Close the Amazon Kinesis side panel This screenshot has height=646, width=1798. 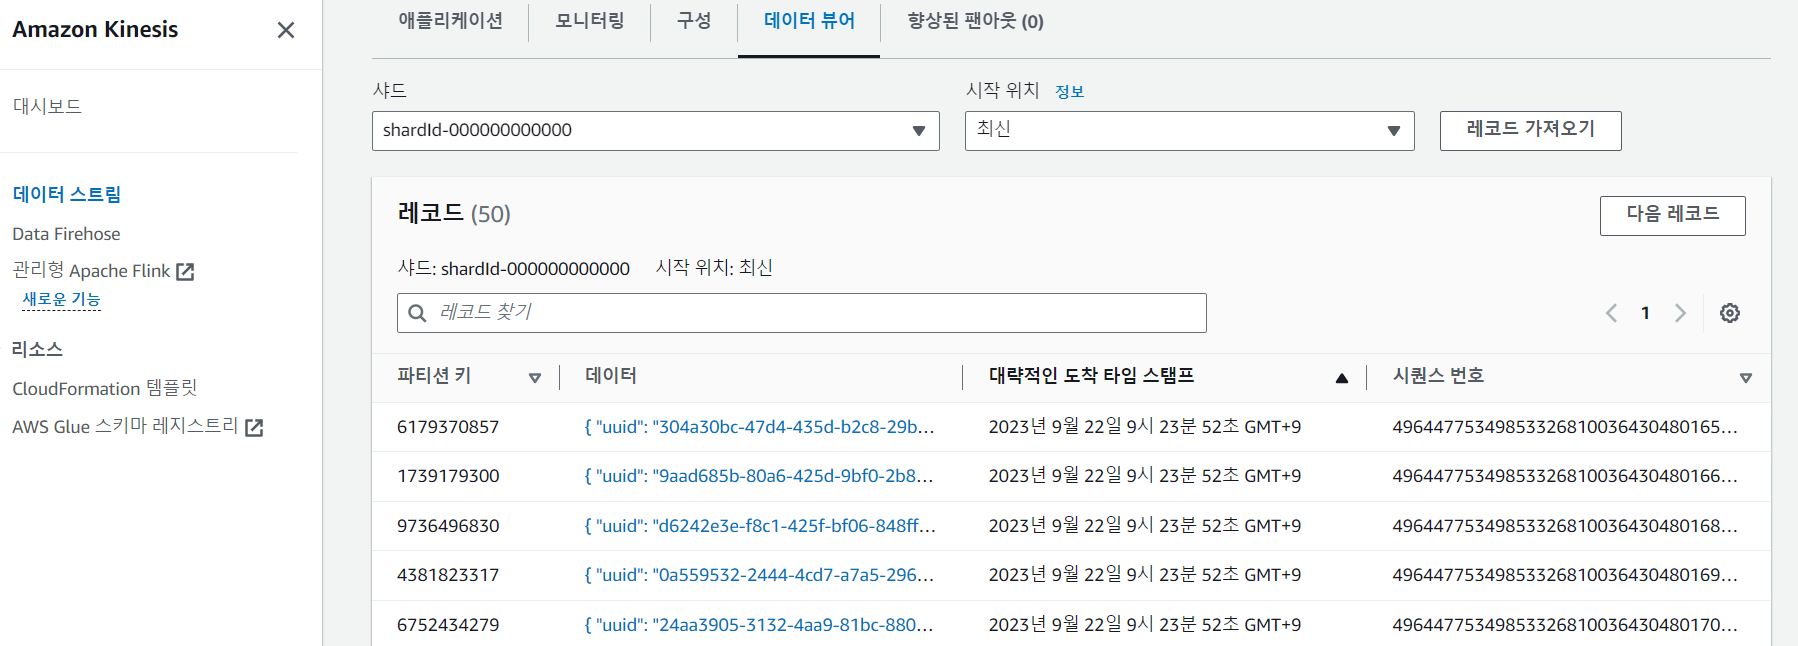pos(286,30)
